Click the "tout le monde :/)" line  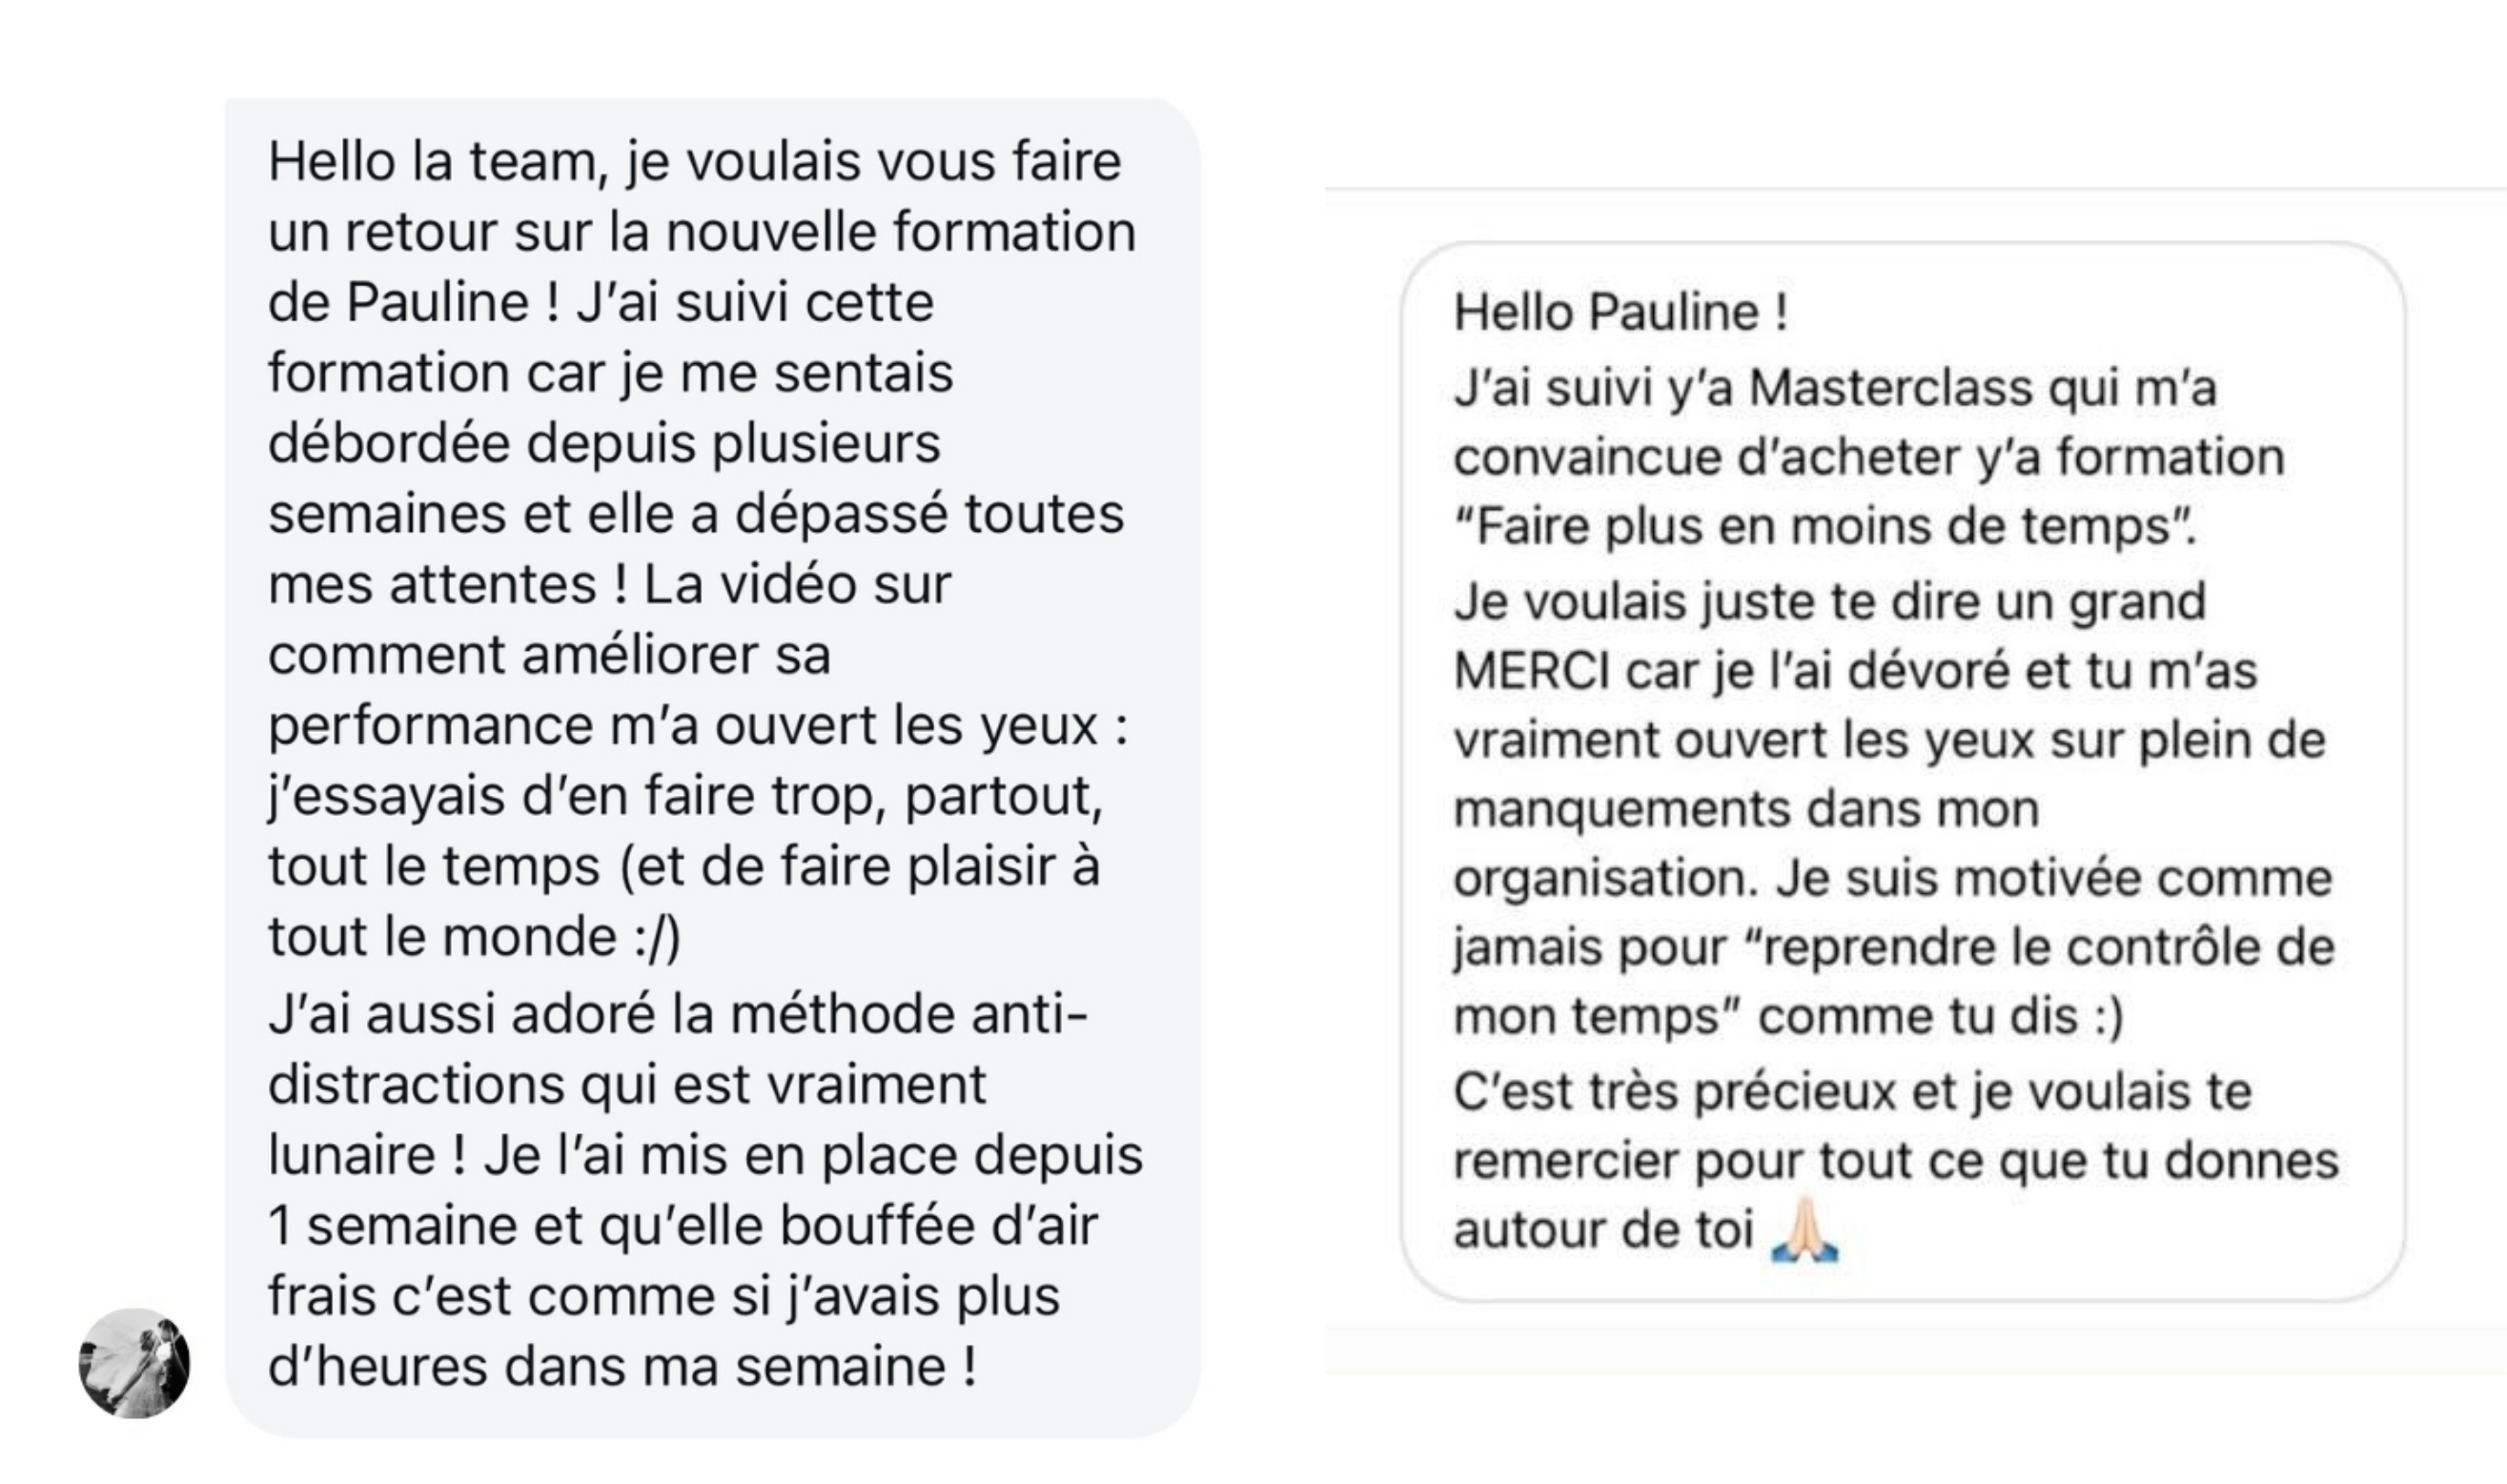coord(474,937)
